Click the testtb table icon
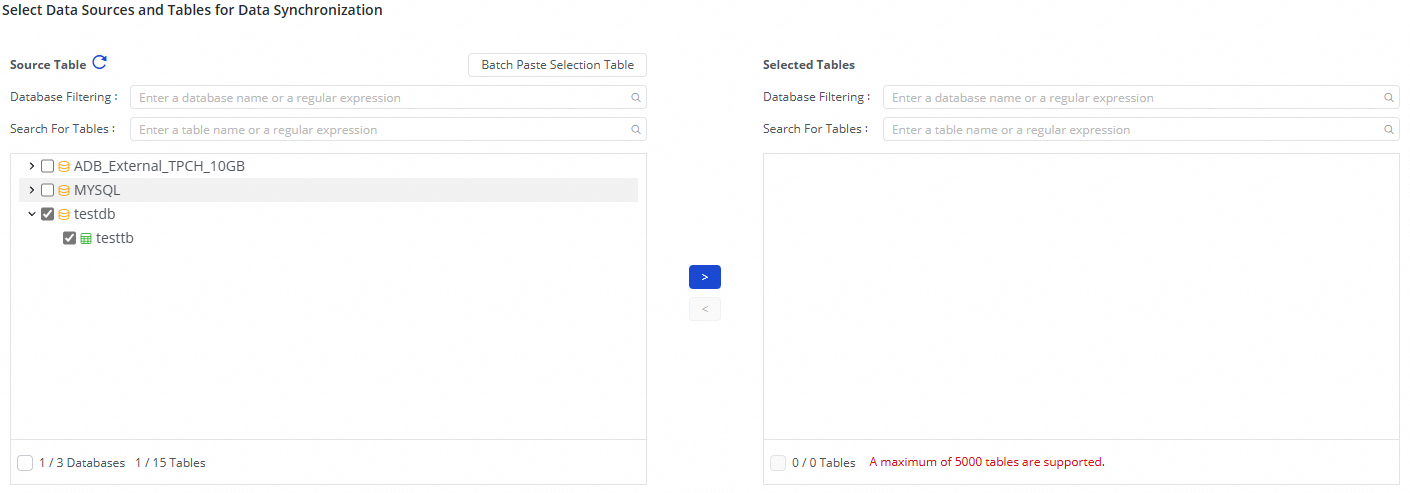The height and width of the screenshot is (493, 1410). [86, 239]
